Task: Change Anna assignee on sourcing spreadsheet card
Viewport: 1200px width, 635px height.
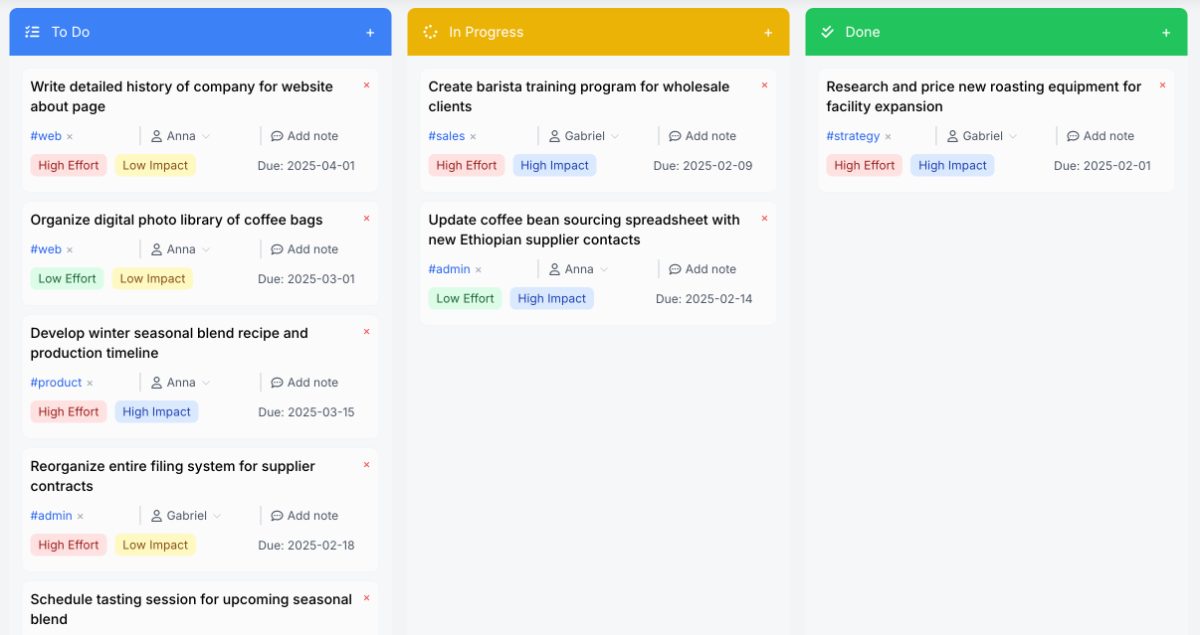Action: [x=578, y=269]
